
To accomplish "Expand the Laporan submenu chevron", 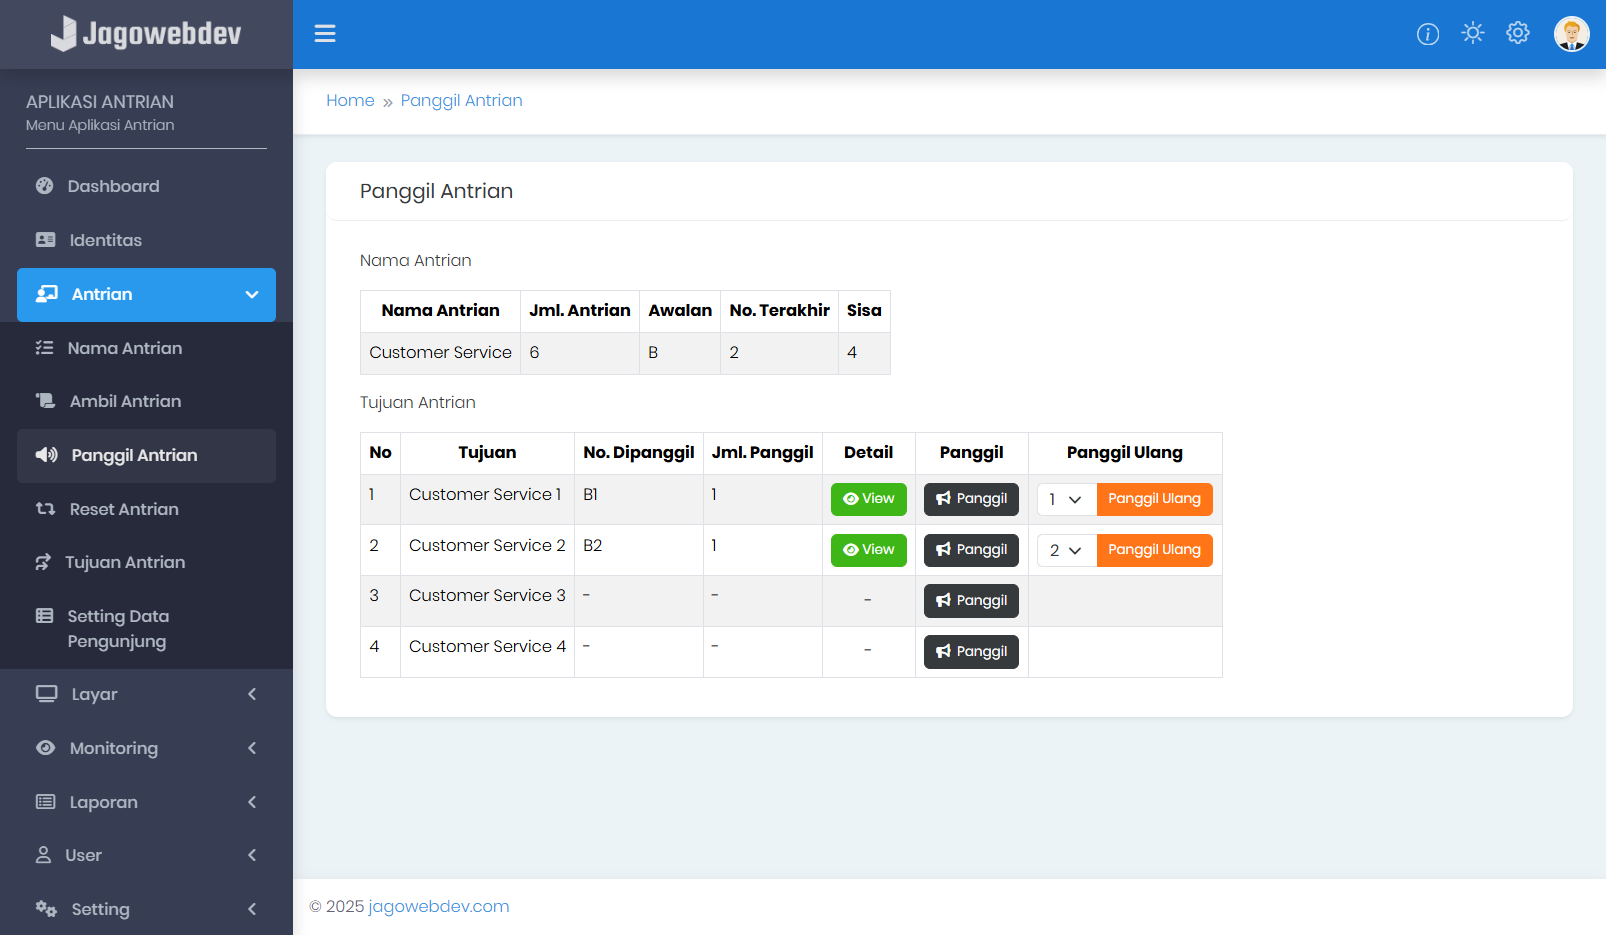I will click(x=252, y=802).
